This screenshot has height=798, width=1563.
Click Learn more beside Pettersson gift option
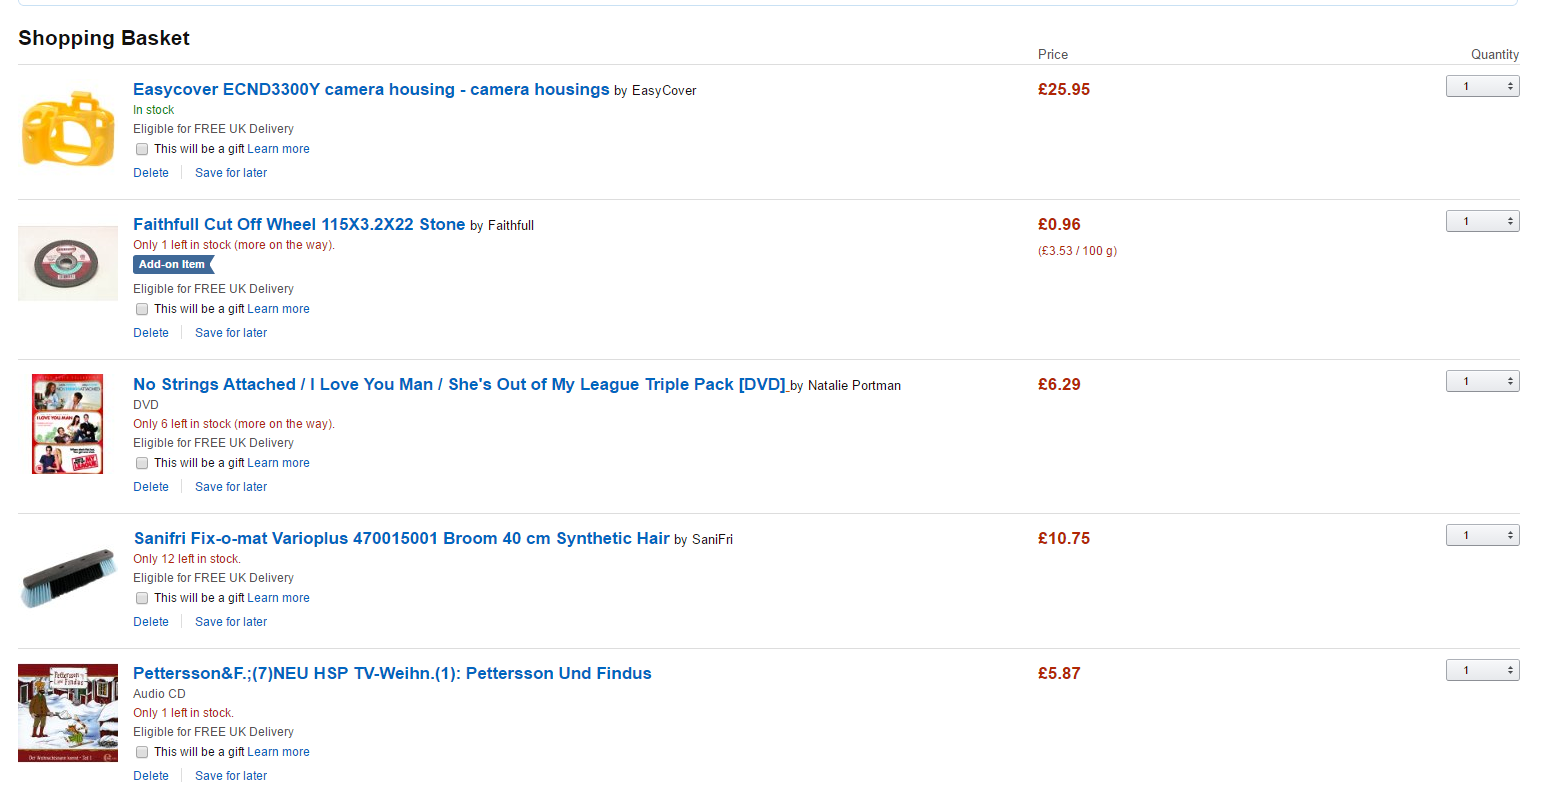[x=278, y=752]
